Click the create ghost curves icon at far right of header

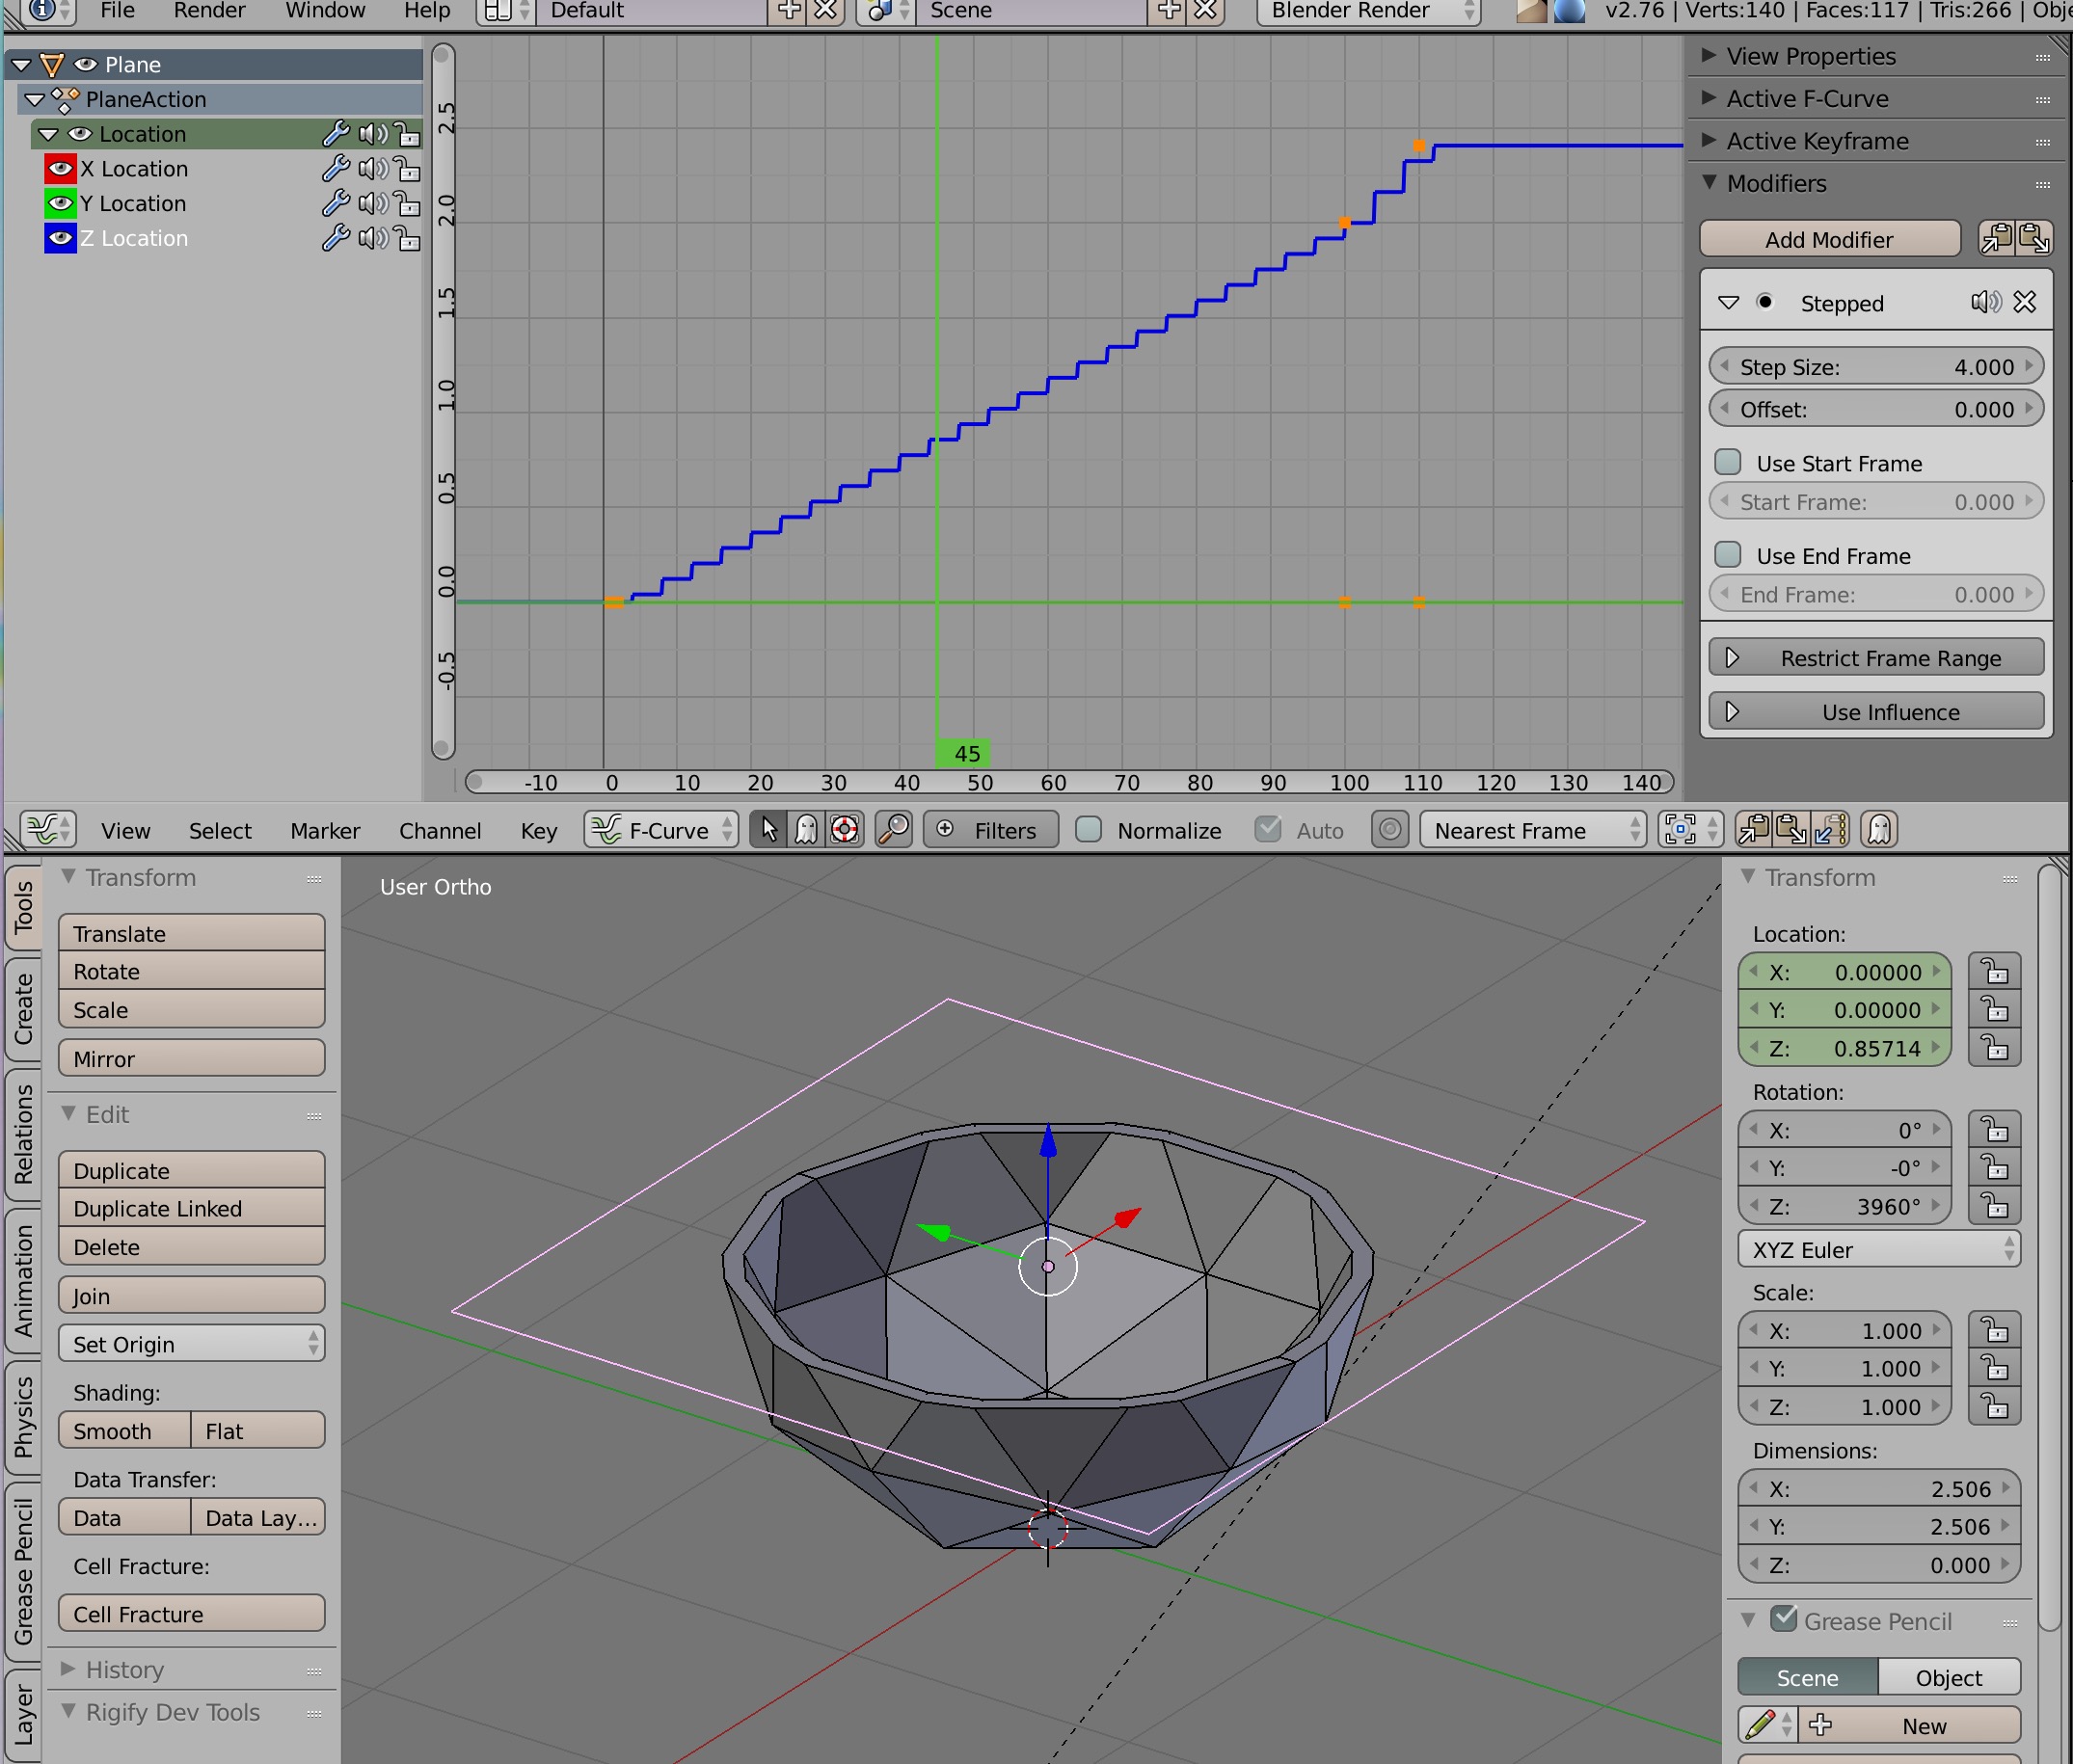point(1880,830)
